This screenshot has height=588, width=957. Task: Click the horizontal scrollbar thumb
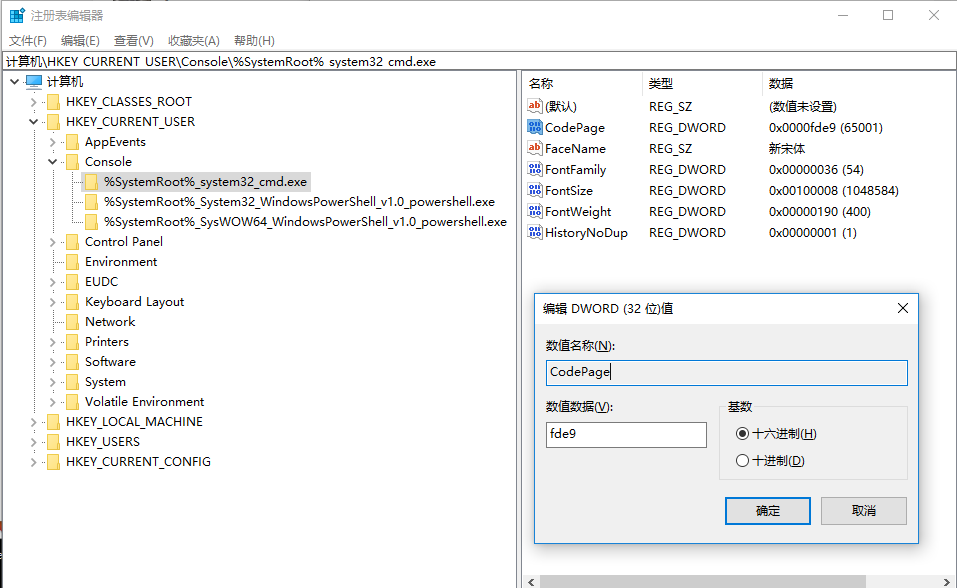(x=702, y=581)
